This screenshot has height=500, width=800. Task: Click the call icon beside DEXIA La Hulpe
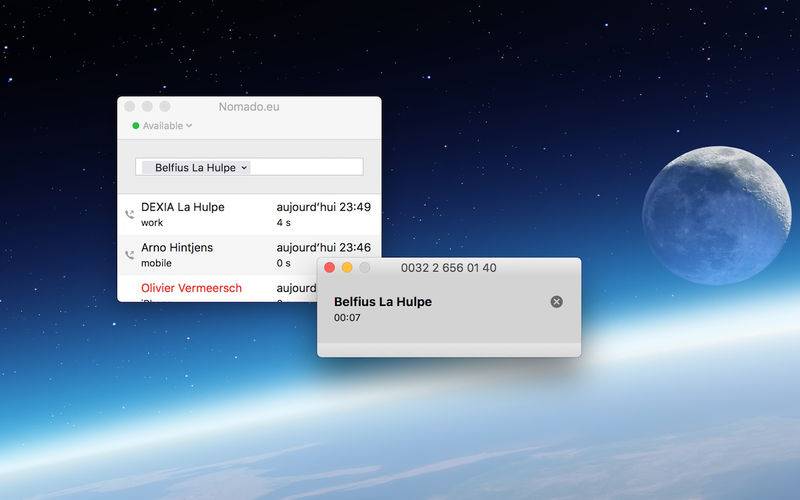(x=130, y=214)
